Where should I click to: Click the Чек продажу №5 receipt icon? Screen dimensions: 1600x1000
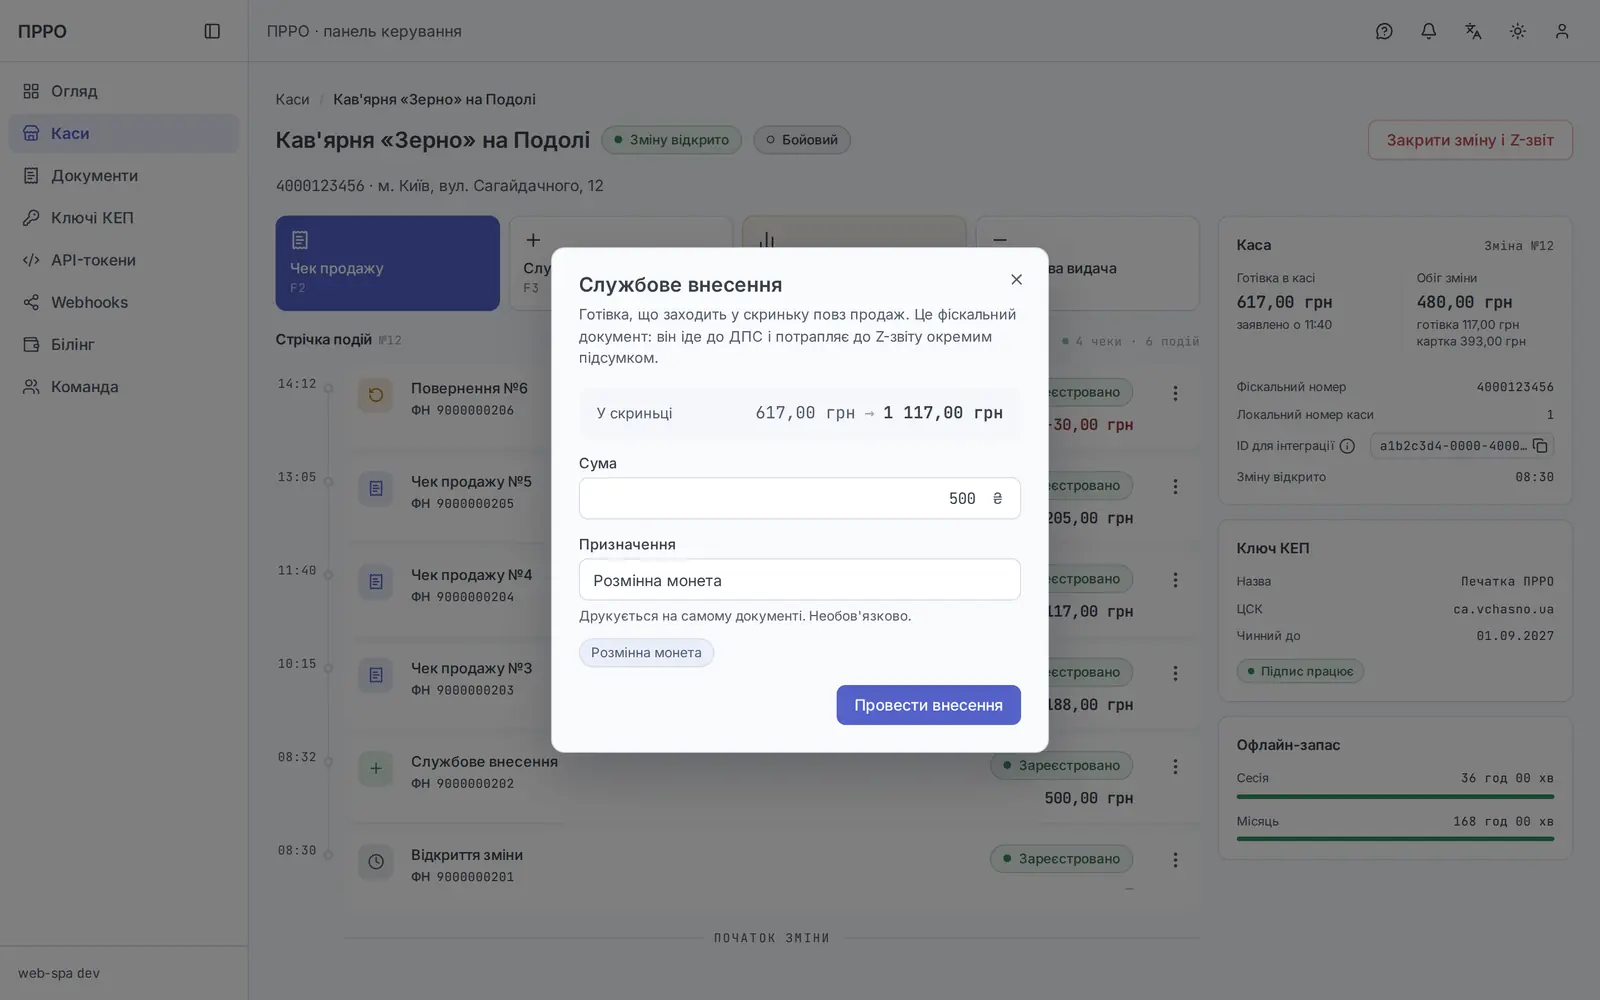coord(376,488)
